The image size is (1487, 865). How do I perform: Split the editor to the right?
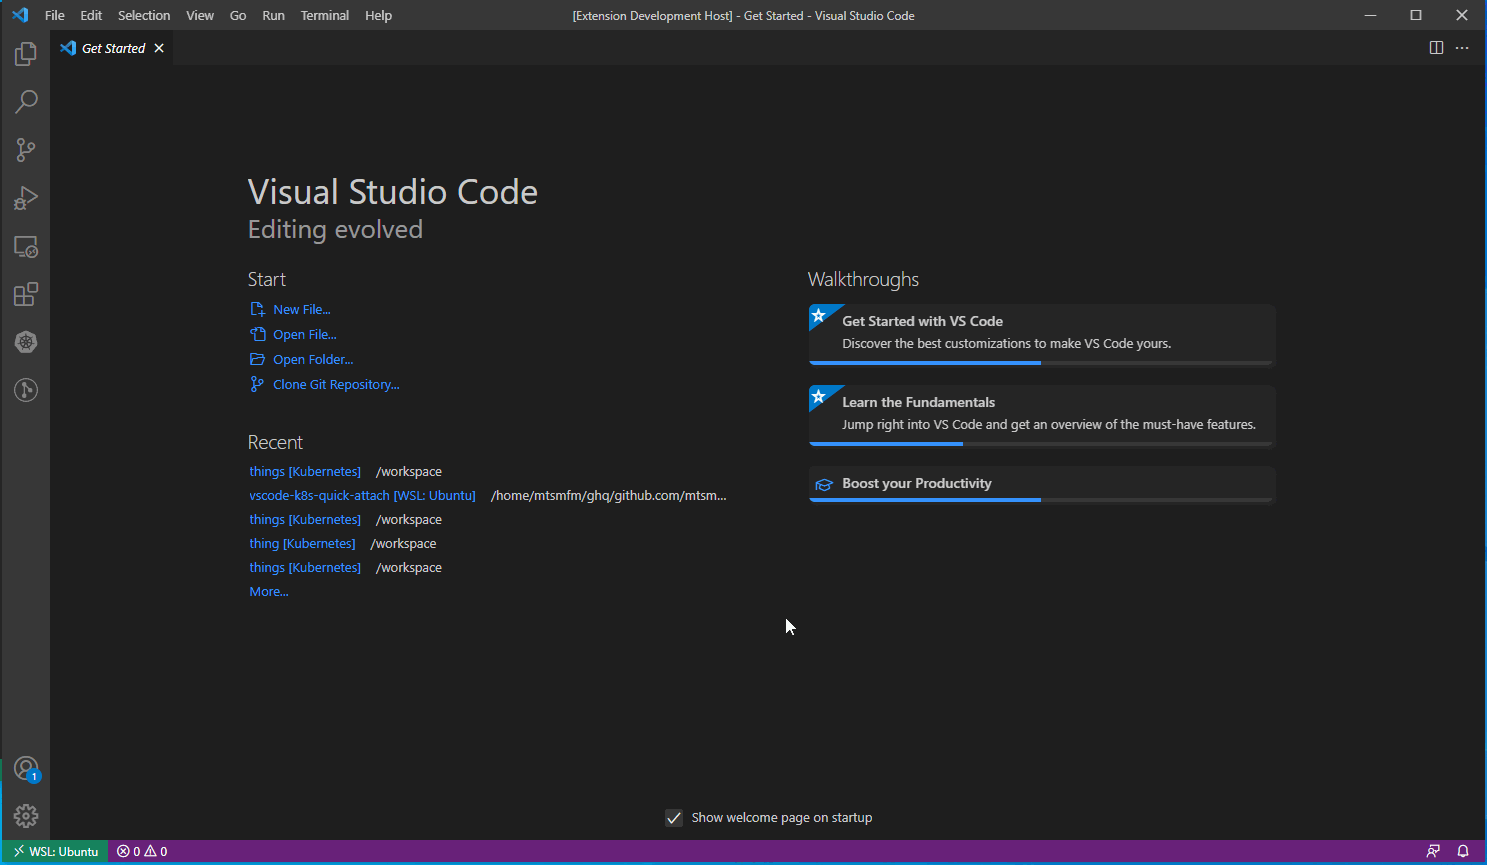(x=1436, y=48)
